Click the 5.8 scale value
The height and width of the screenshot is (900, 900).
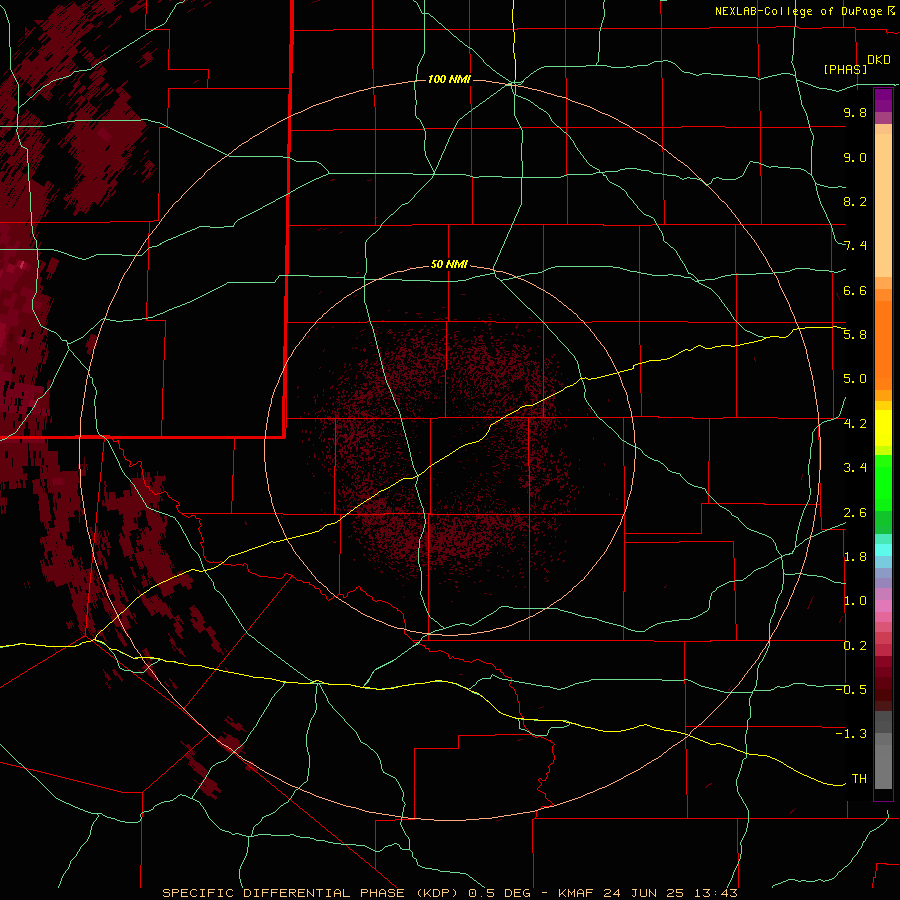[855, 335]
